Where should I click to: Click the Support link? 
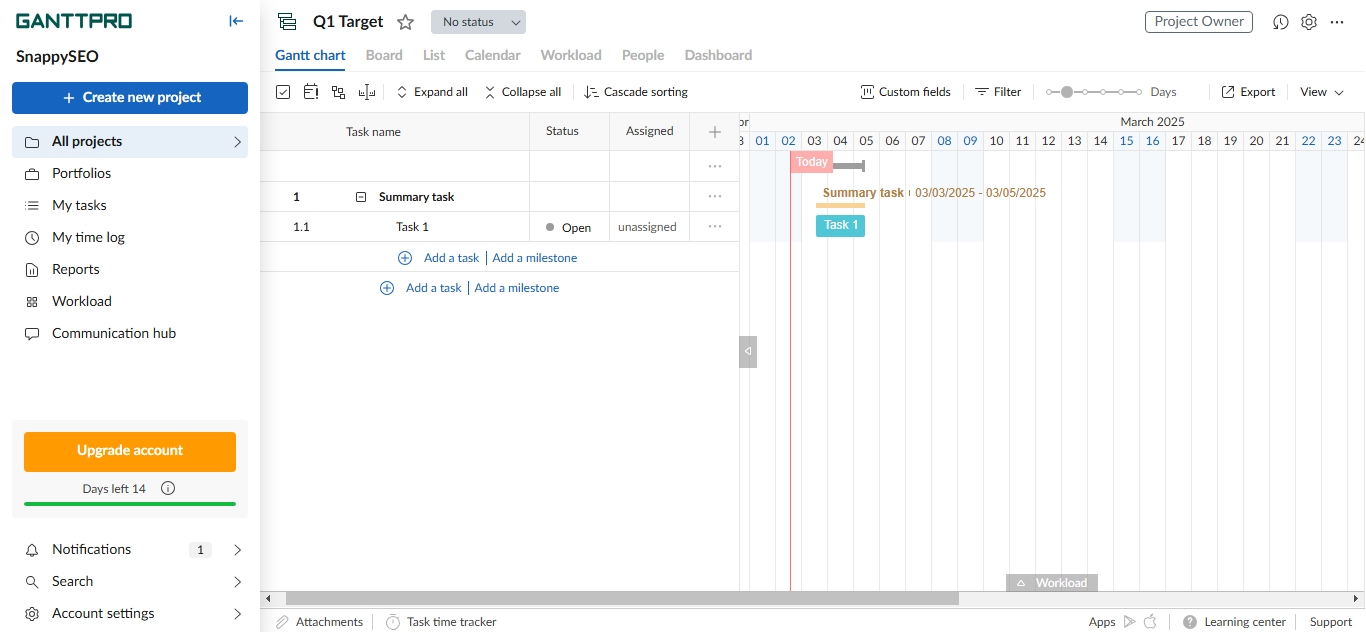(1331, 622)
